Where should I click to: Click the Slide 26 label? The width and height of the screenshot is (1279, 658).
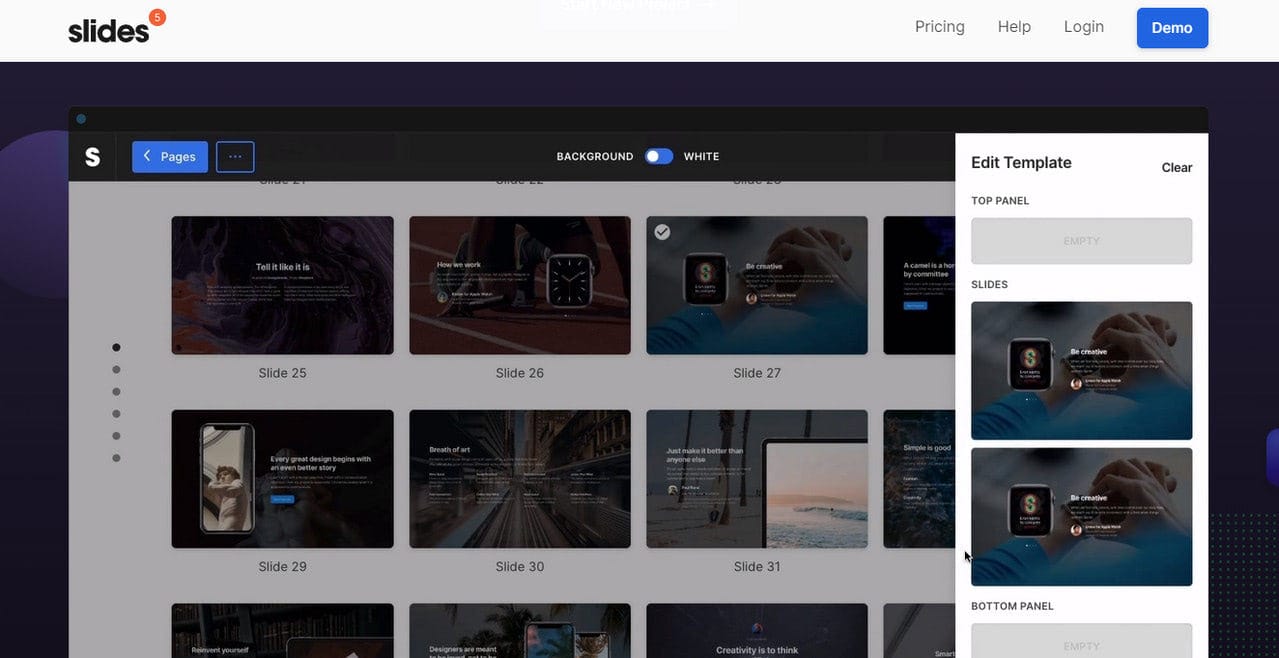pyautogui.click(x=520, y=373)
